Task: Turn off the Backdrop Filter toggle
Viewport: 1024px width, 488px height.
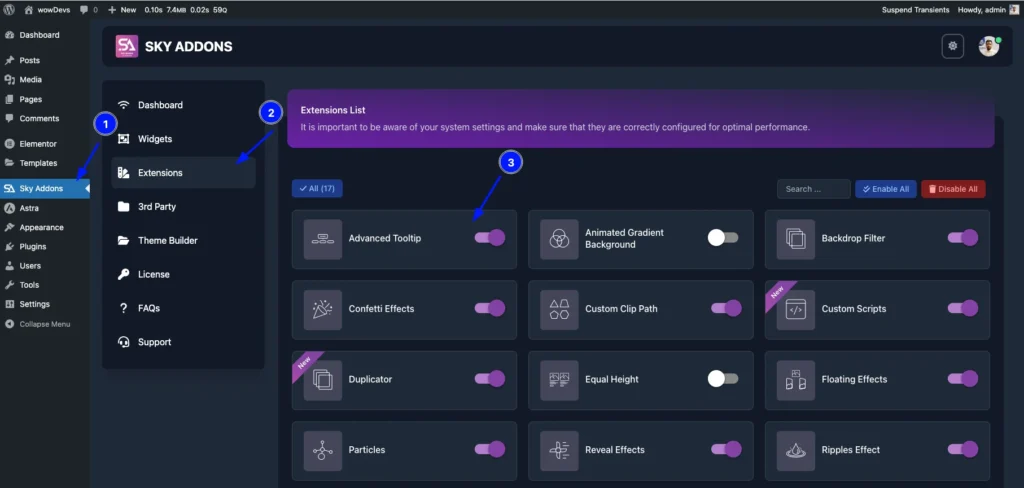Action: coord(963,238)
